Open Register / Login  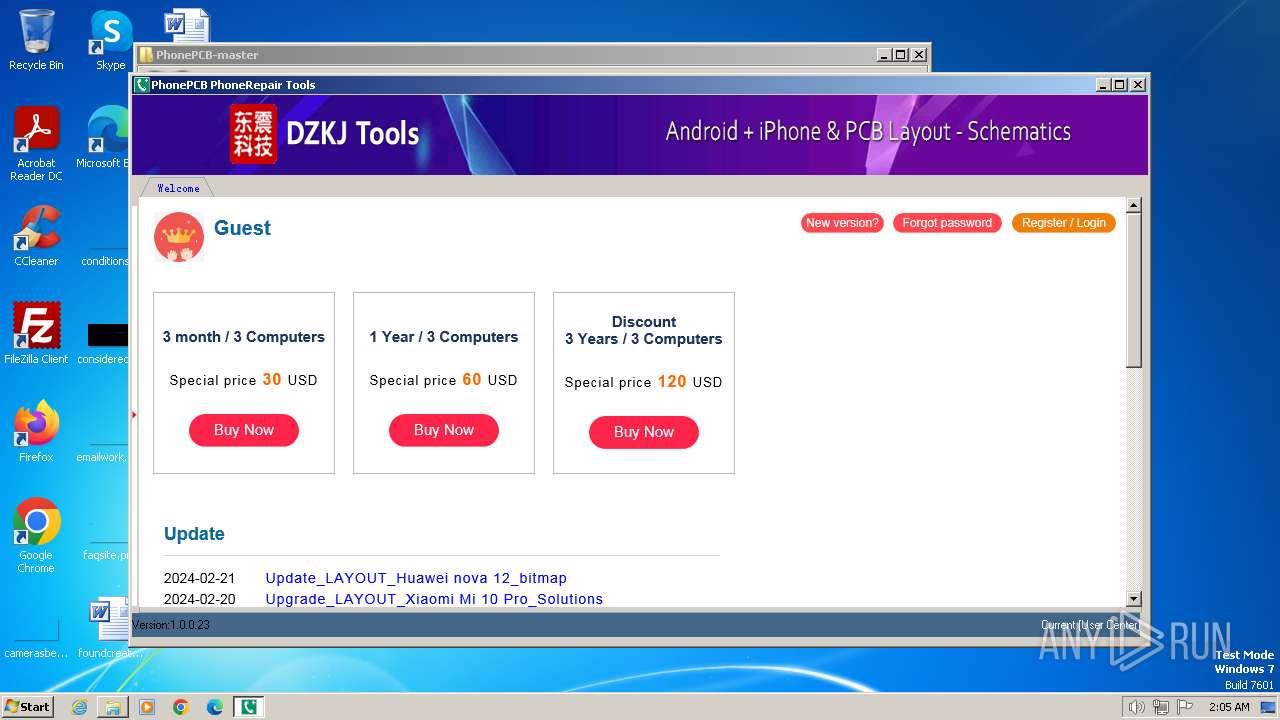click(1063, 223)
